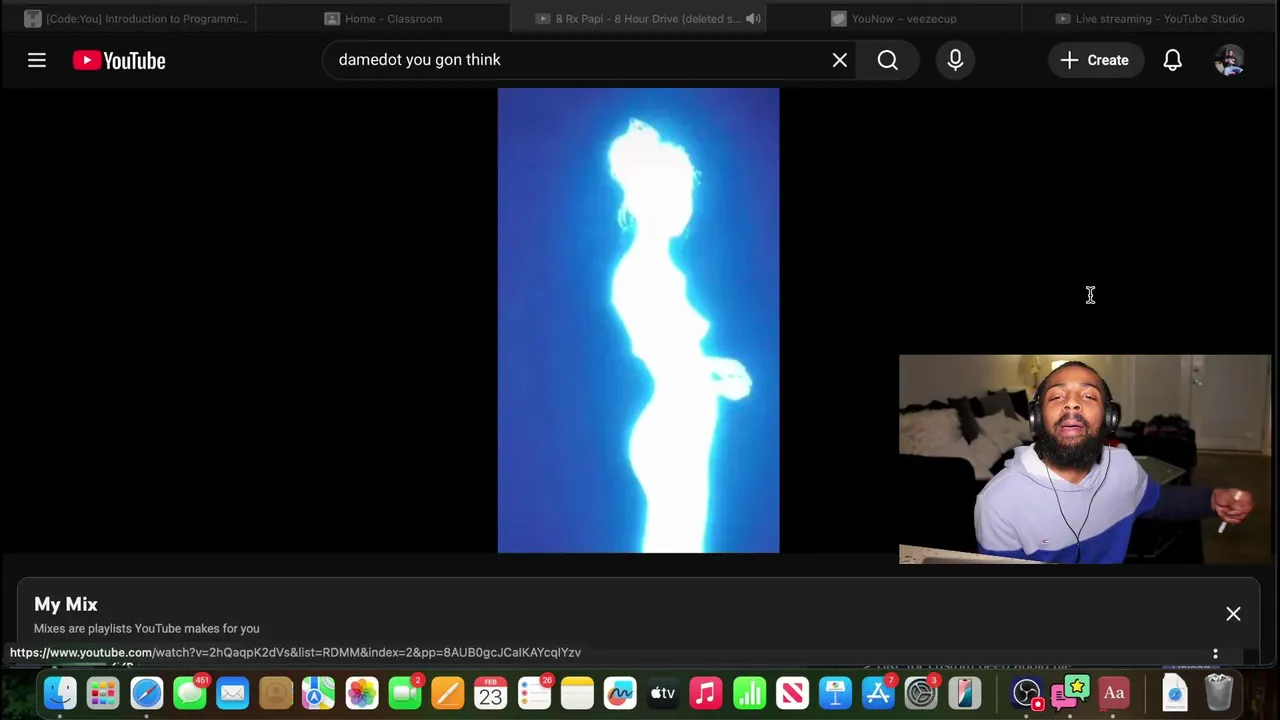
Task: Clear the search box with the X
Action: 840,60
